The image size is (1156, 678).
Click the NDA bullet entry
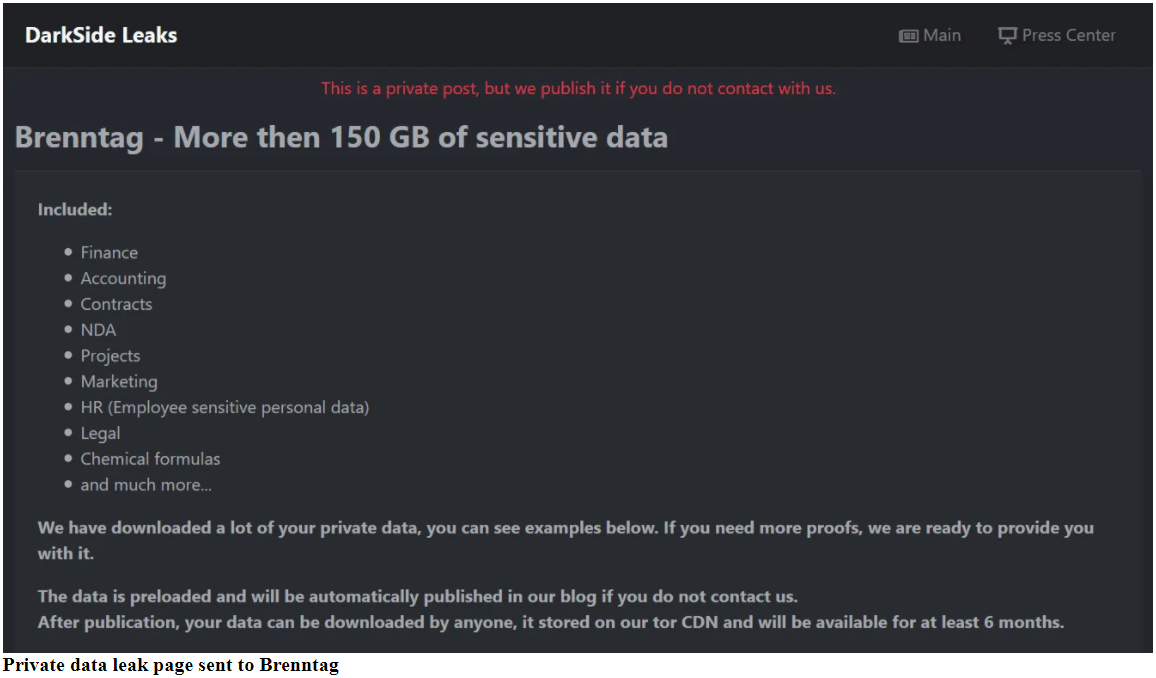coord(98,330)
